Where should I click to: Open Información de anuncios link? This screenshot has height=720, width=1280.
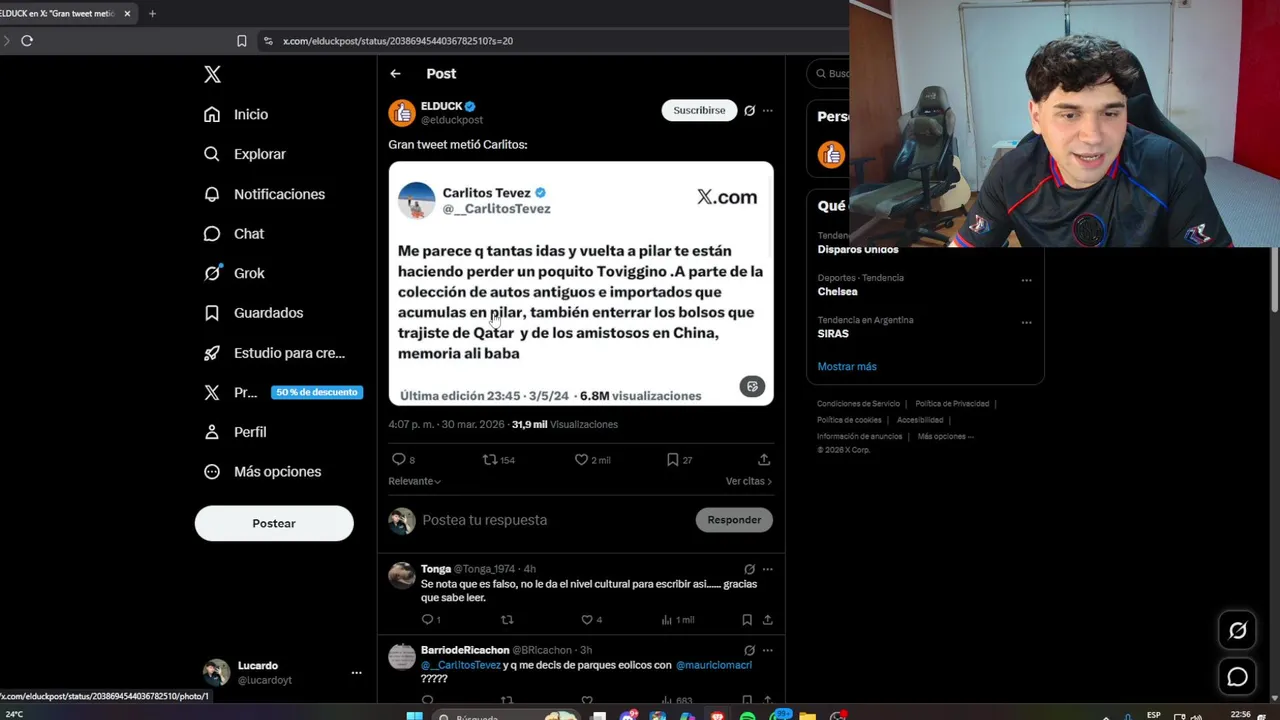click(859, 436)
